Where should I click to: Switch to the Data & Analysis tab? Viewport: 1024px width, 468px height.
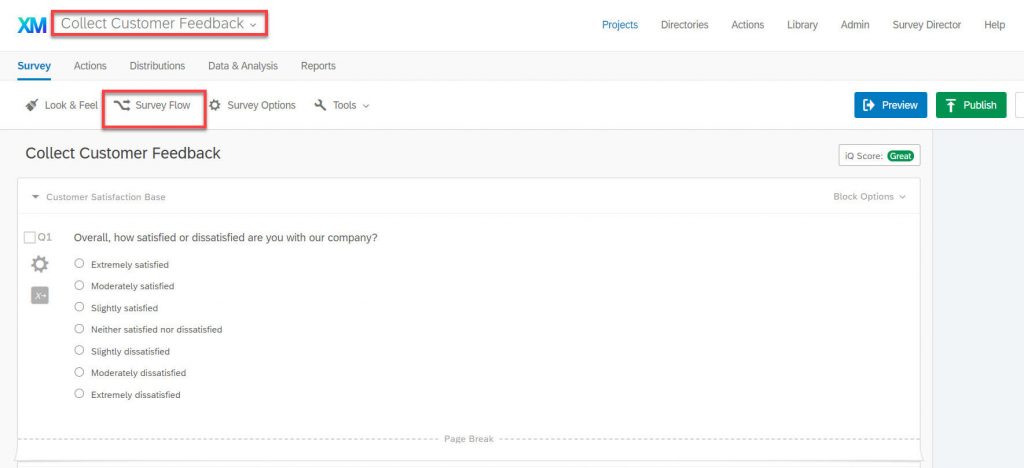[x=243, y=66]
